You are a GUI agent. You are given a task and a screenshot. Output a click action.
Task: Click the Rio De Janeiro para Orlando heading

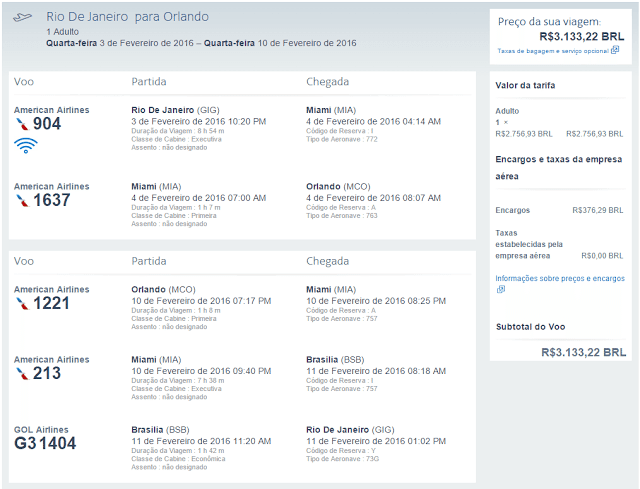(127, 17)
